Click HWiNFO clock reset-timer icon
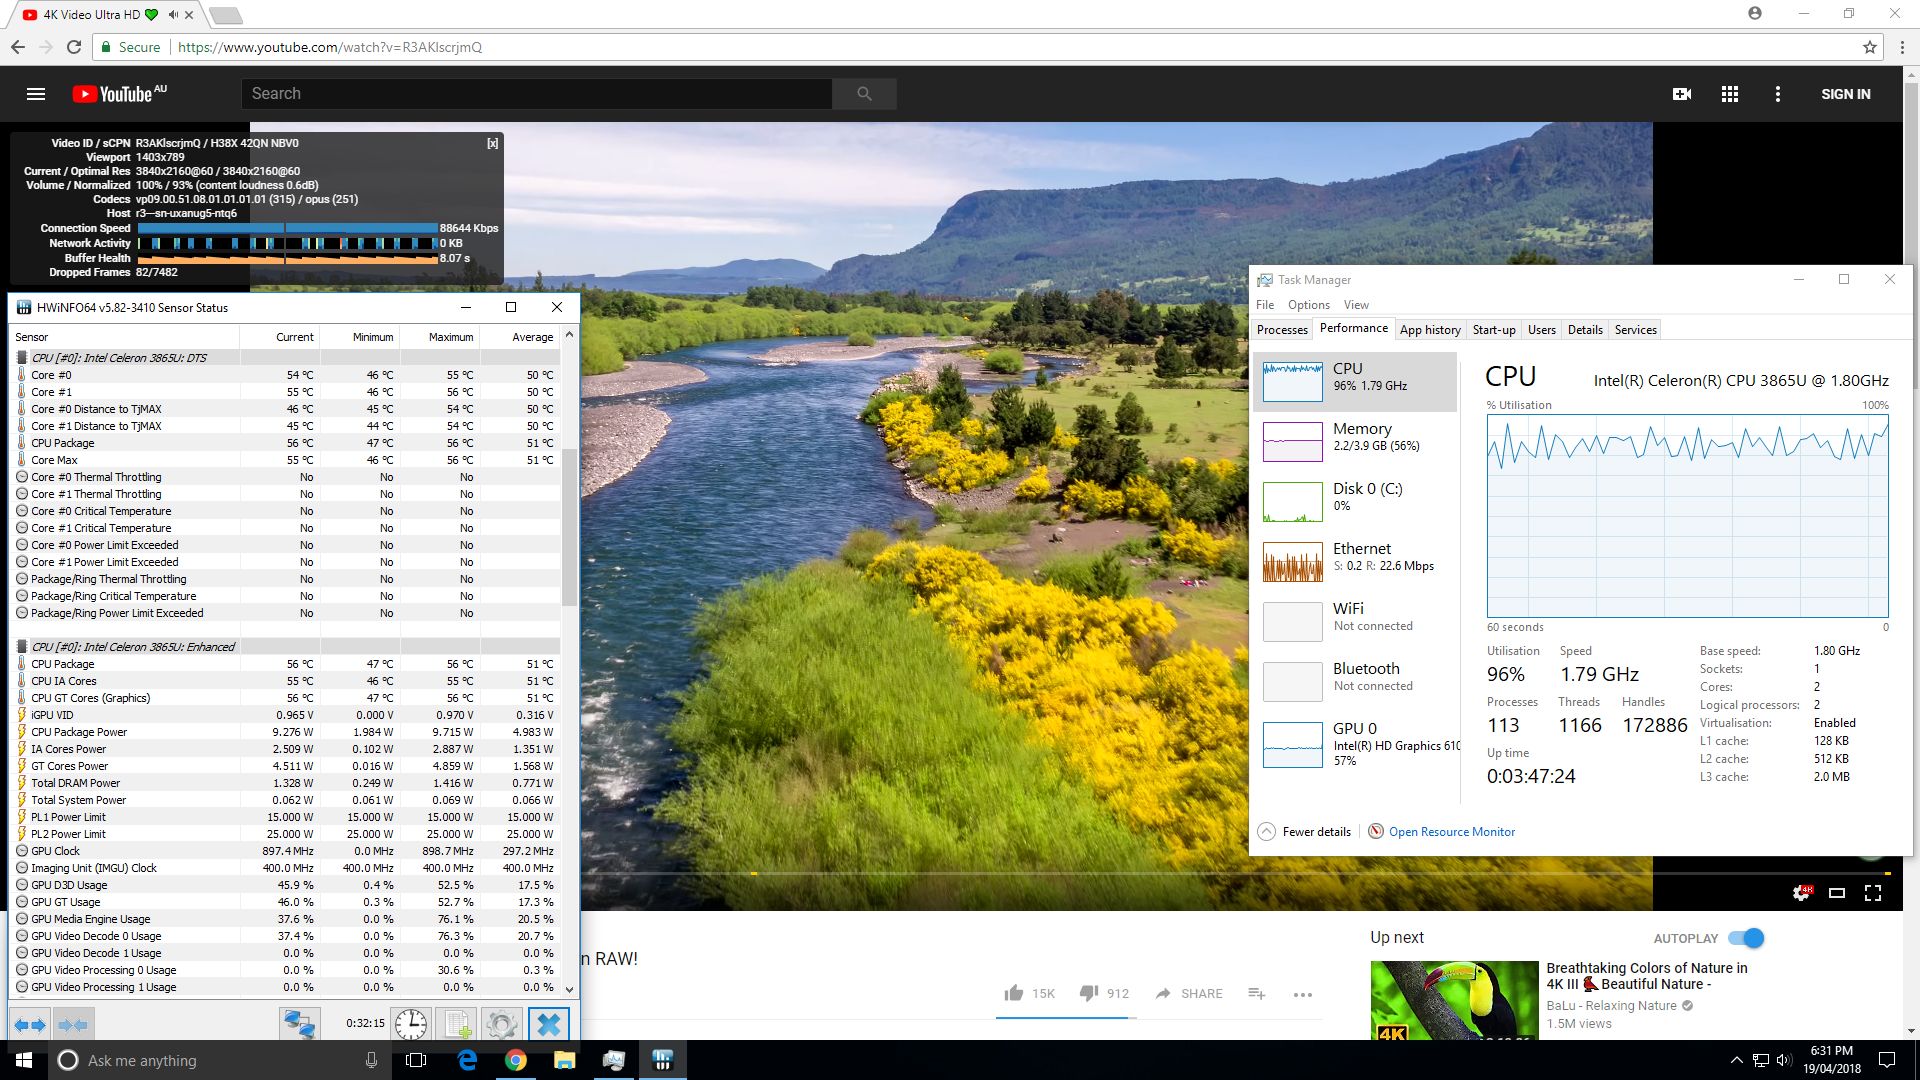The width and height of the screenshot is (1920, 1080). click(410, 1025)
